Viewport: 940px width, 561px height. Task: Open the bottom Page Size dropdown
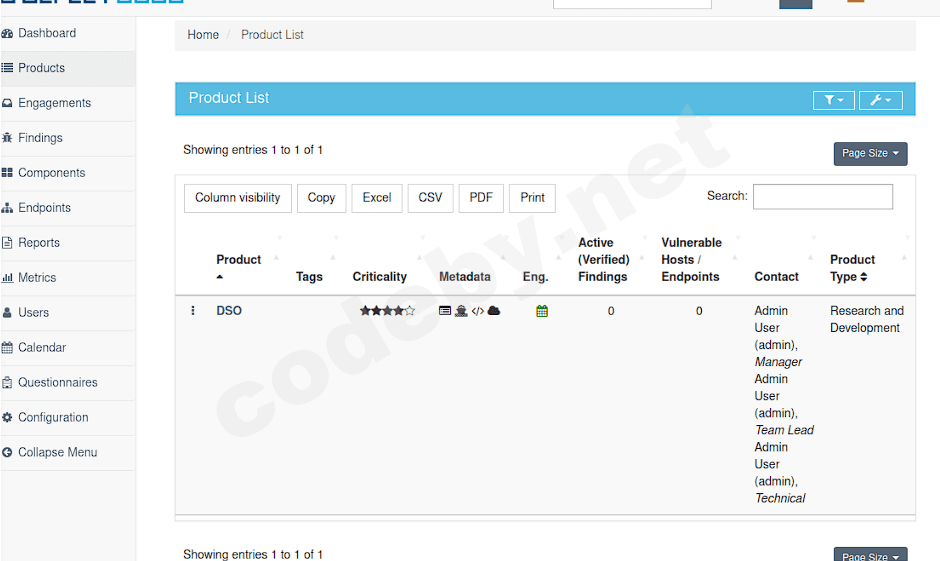[870, 555]
